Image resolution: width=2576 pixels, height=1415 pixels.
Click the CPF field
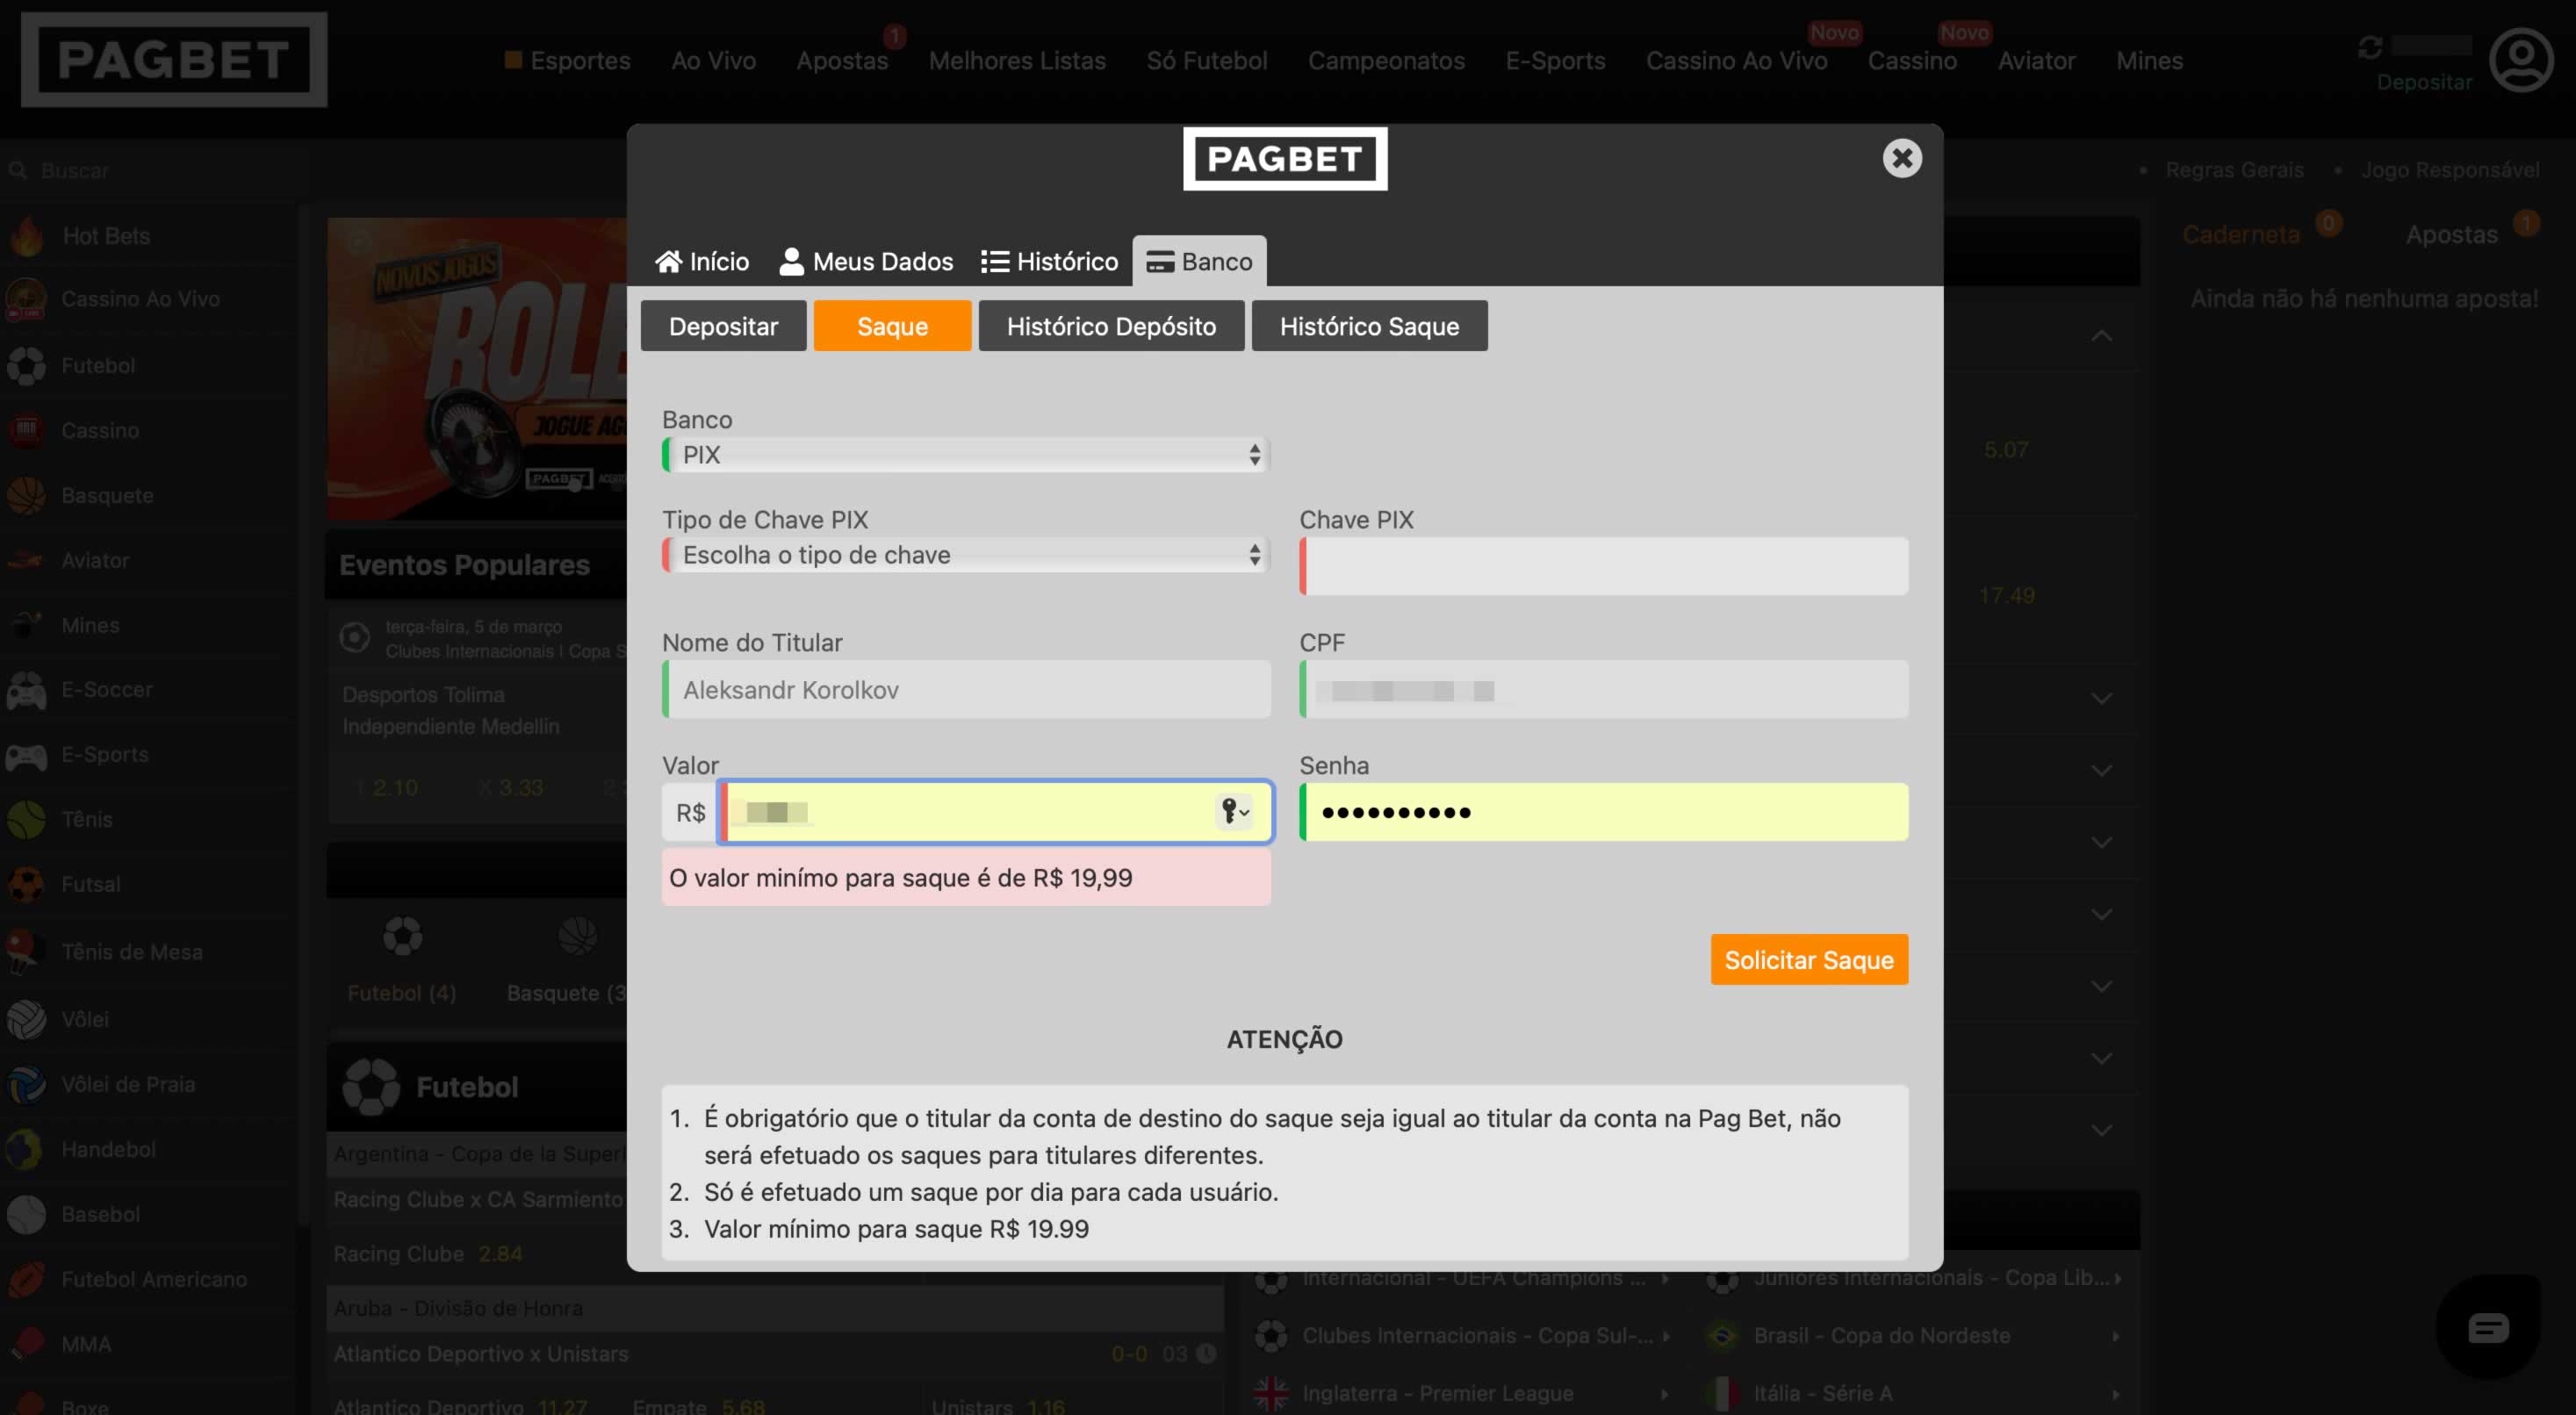tap(1603, 689)
